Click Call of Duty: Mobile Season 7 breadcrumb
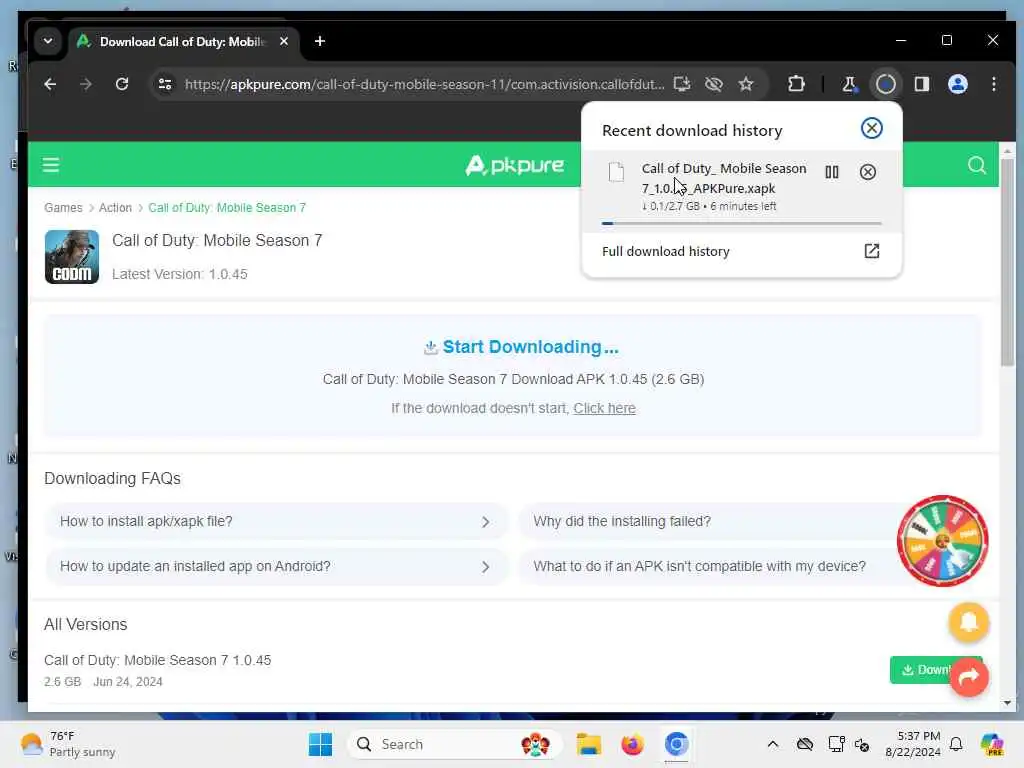 227,208
